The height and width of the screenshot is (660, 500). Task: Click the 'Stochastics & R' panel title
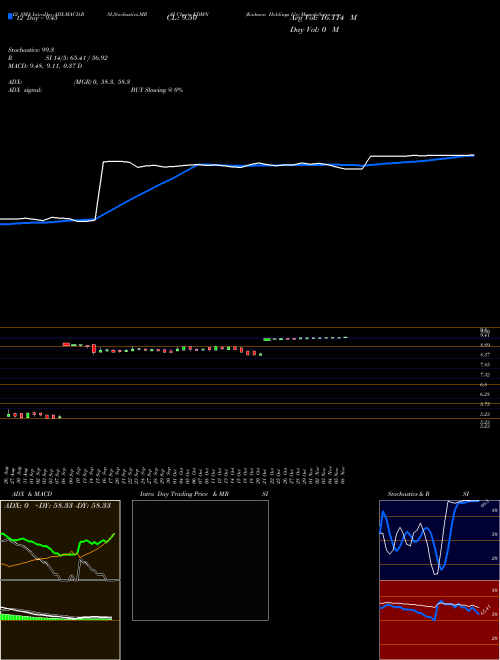[409, 494]
